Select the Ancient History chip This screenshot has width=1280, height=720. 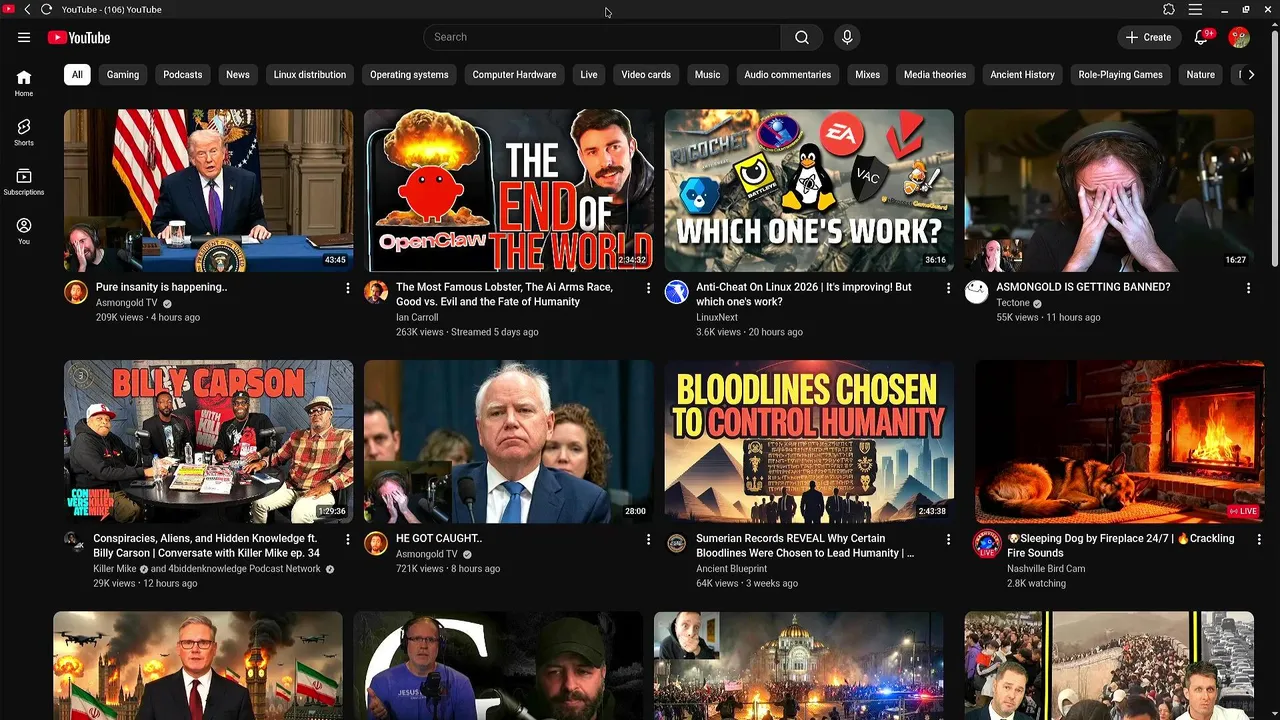click(1023, 75)
